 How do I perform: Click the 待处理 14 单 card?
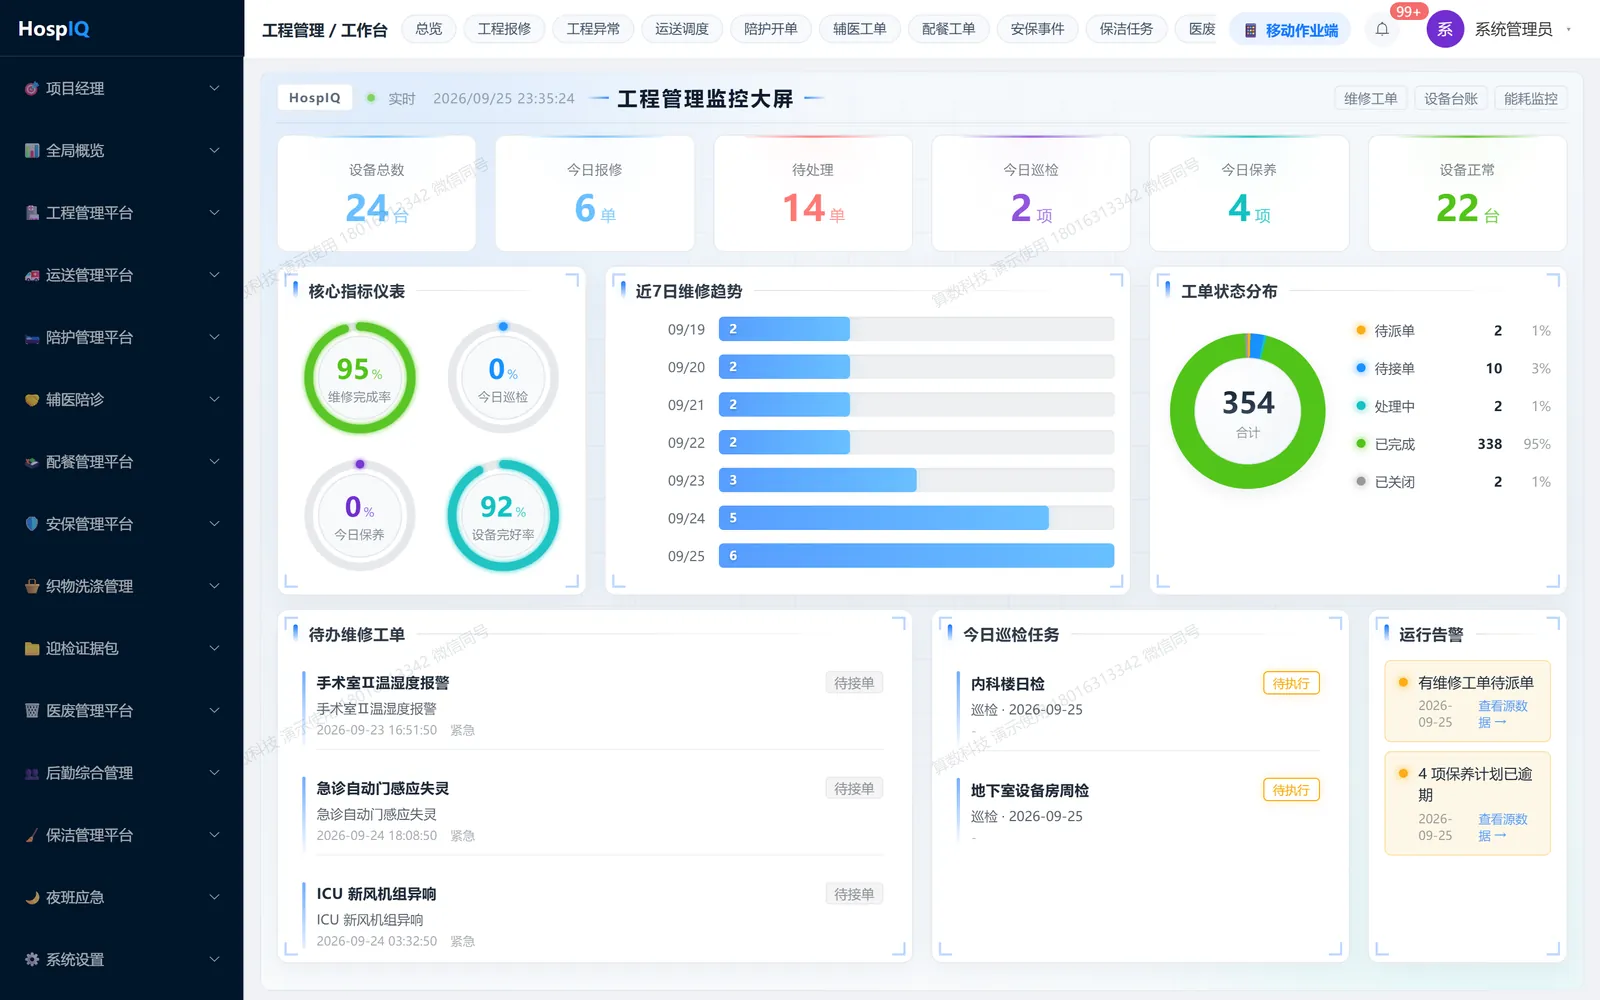click(813, 194)
